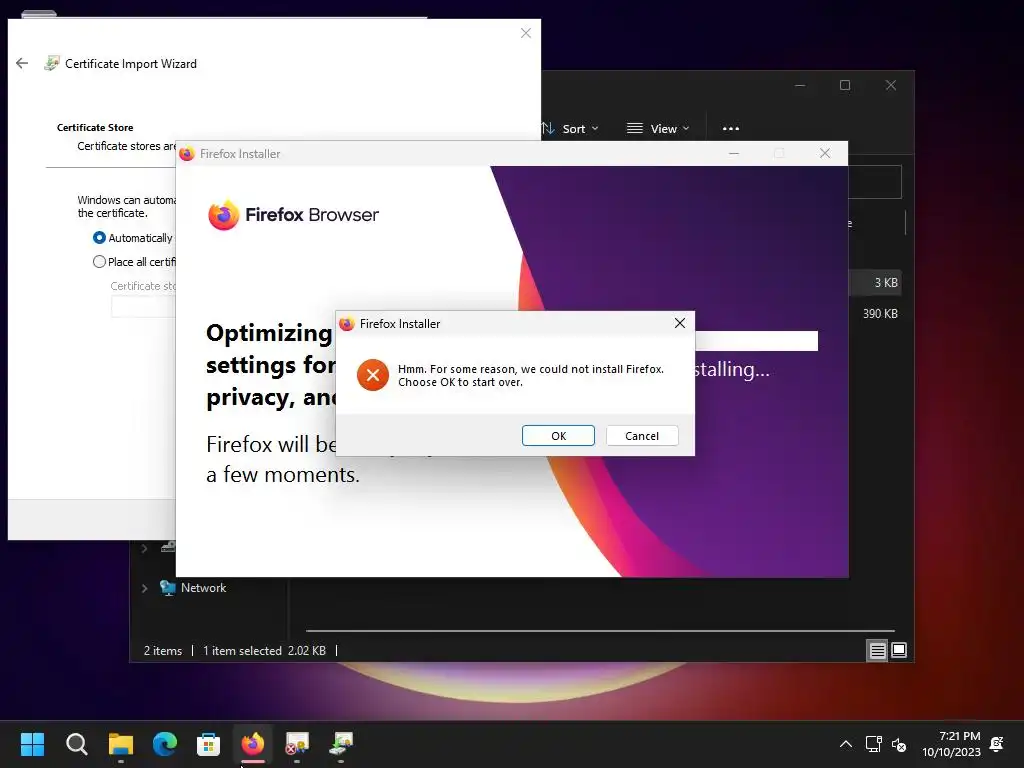Click the red error icon in the dialog
The height and width of the screenshot is (768, 1024).
click(x=373, y=375)
